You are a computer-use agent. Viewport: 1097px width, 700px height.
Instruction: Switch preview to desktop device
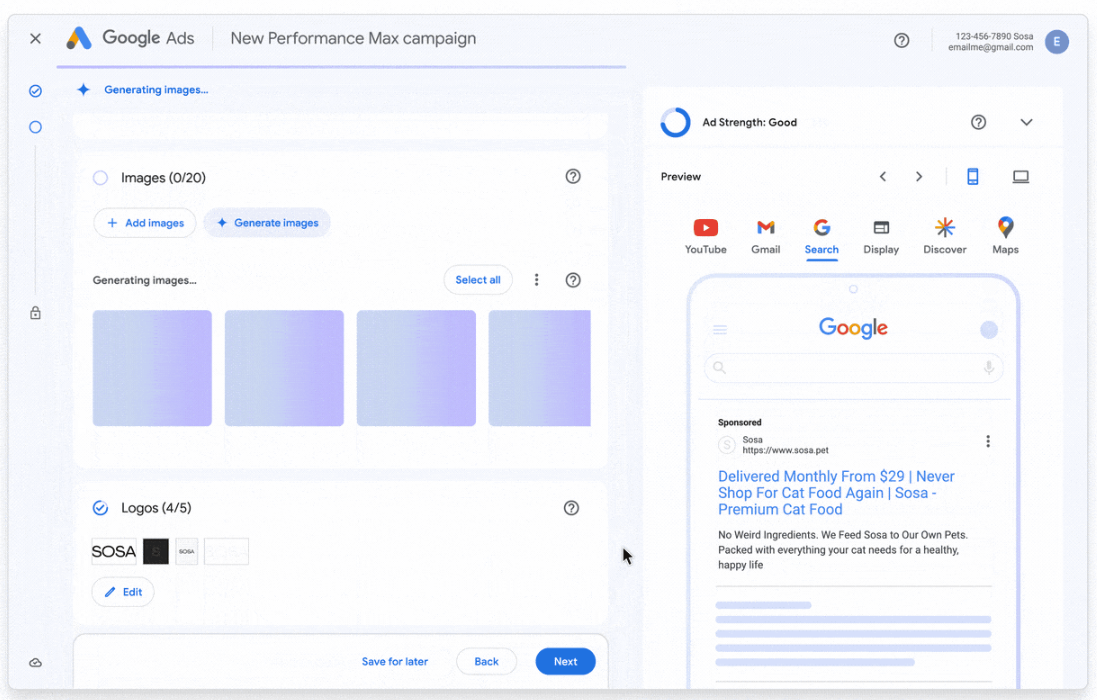(x=1021, y=177)
